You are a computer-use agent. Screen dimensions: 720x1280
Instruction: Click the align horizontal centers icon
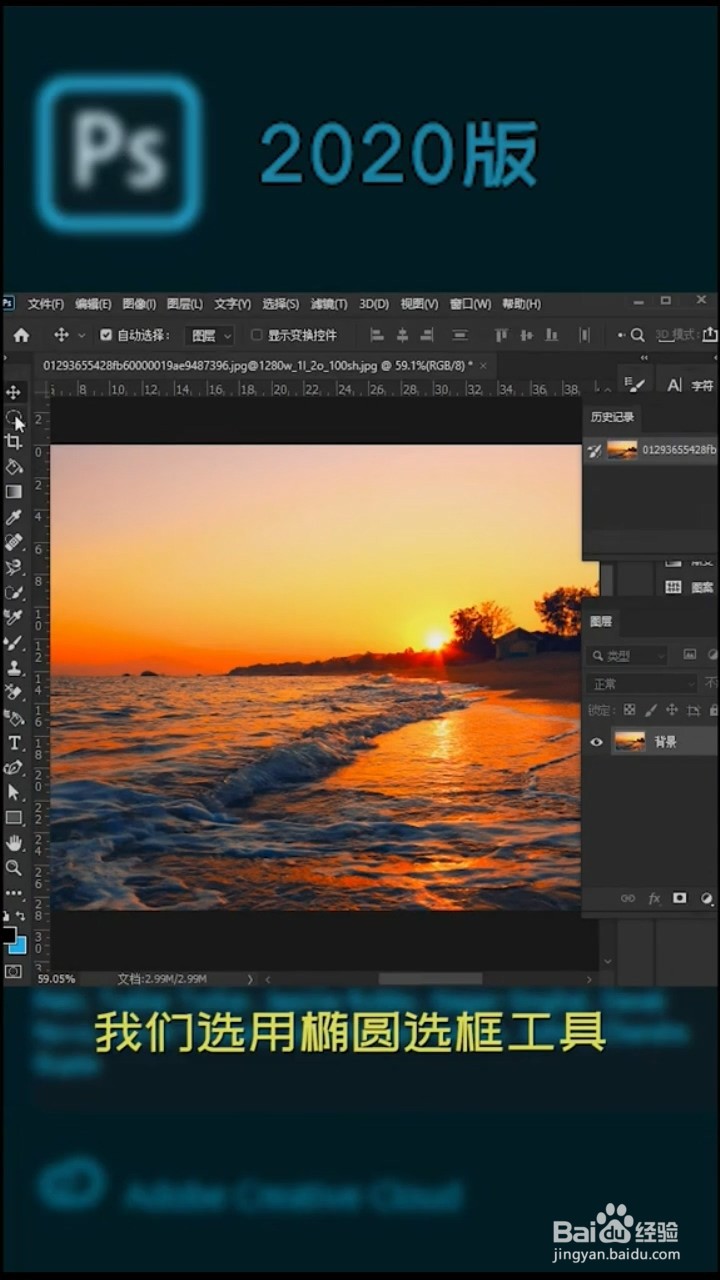pyautogui.click(x=402, y=335)
